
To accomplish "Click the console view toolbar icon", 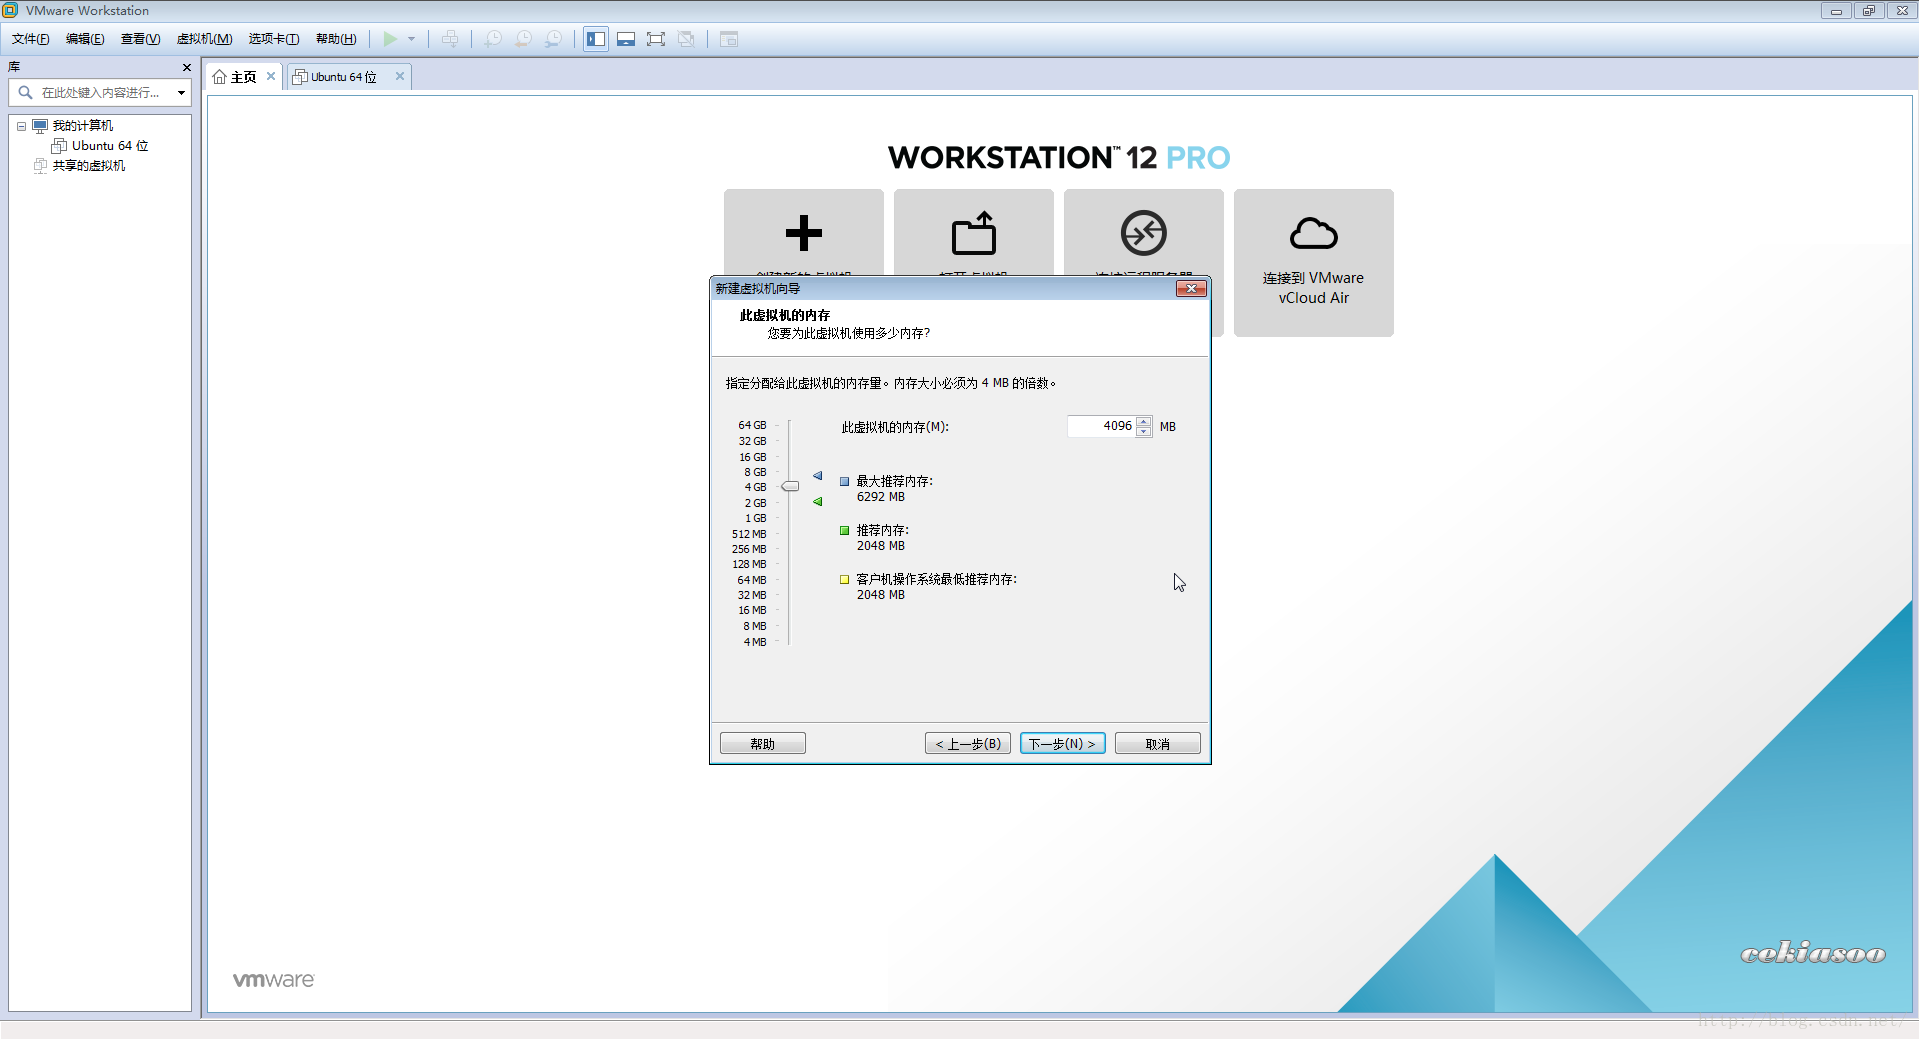I will [729, 39].
